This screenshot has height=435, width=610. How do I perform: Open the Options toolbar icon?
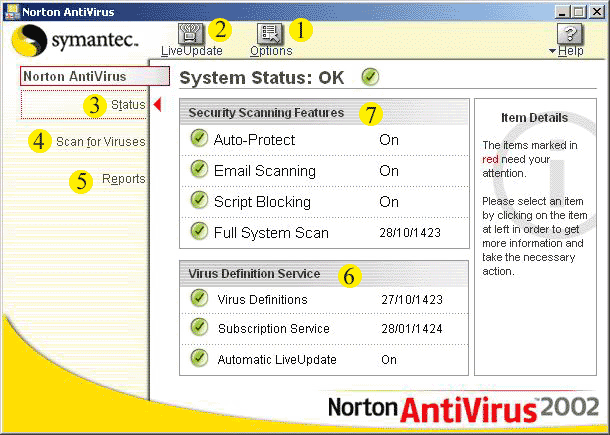click(x=270, y=34)
